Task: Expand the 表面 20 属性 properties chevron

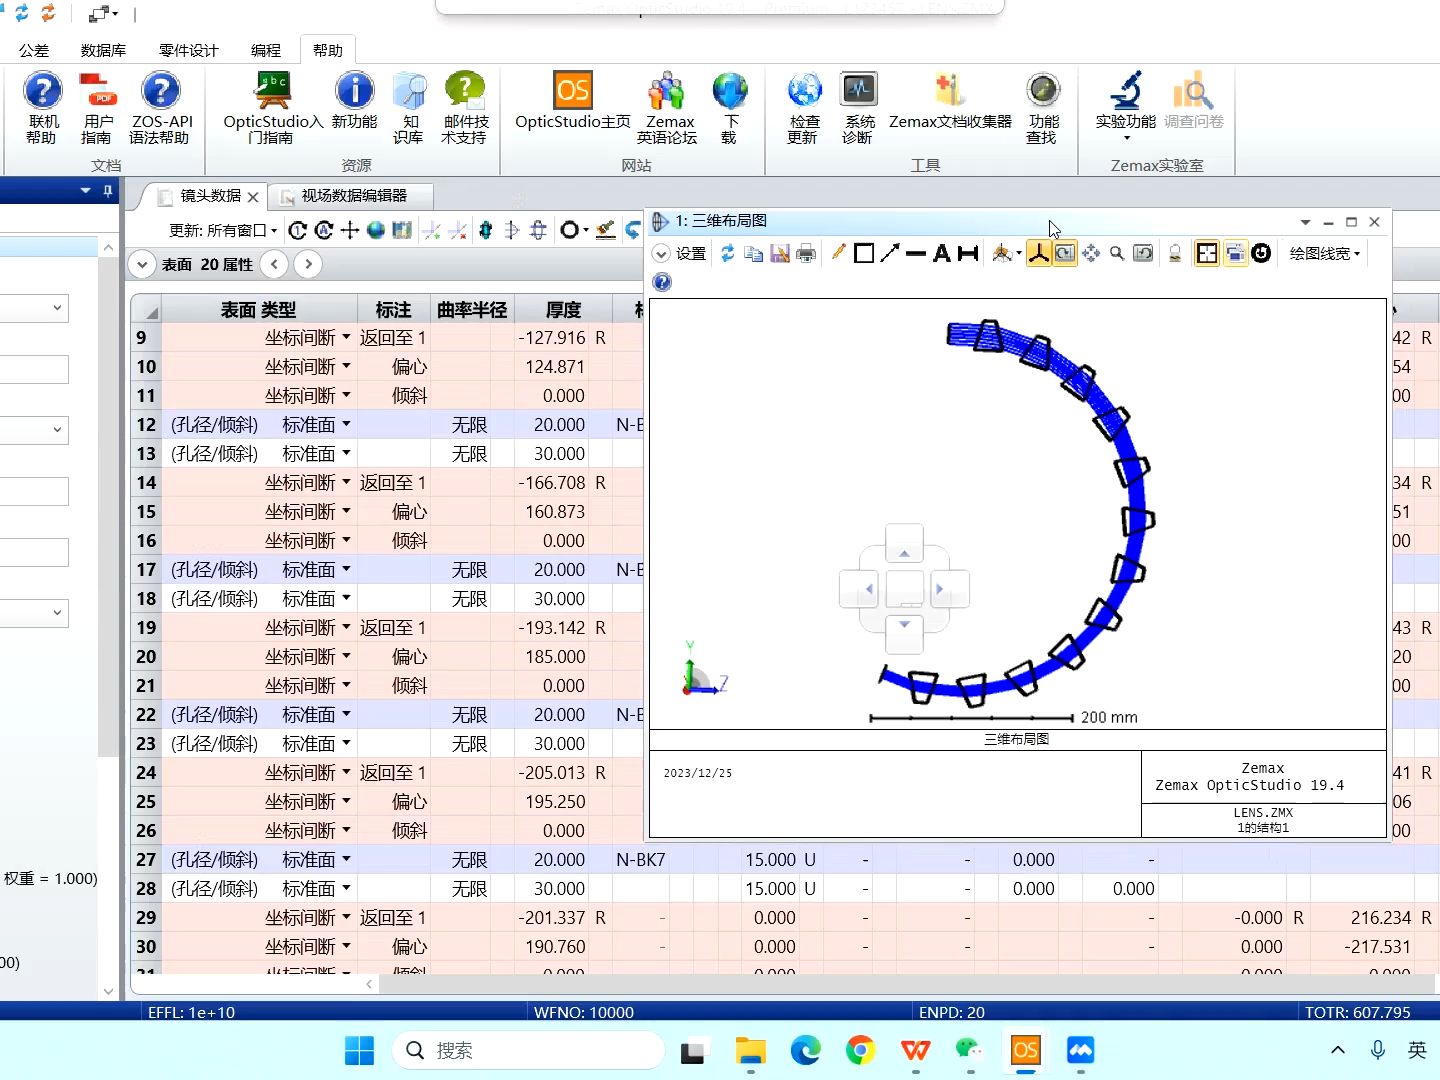Action: click(x=142, y=264)
